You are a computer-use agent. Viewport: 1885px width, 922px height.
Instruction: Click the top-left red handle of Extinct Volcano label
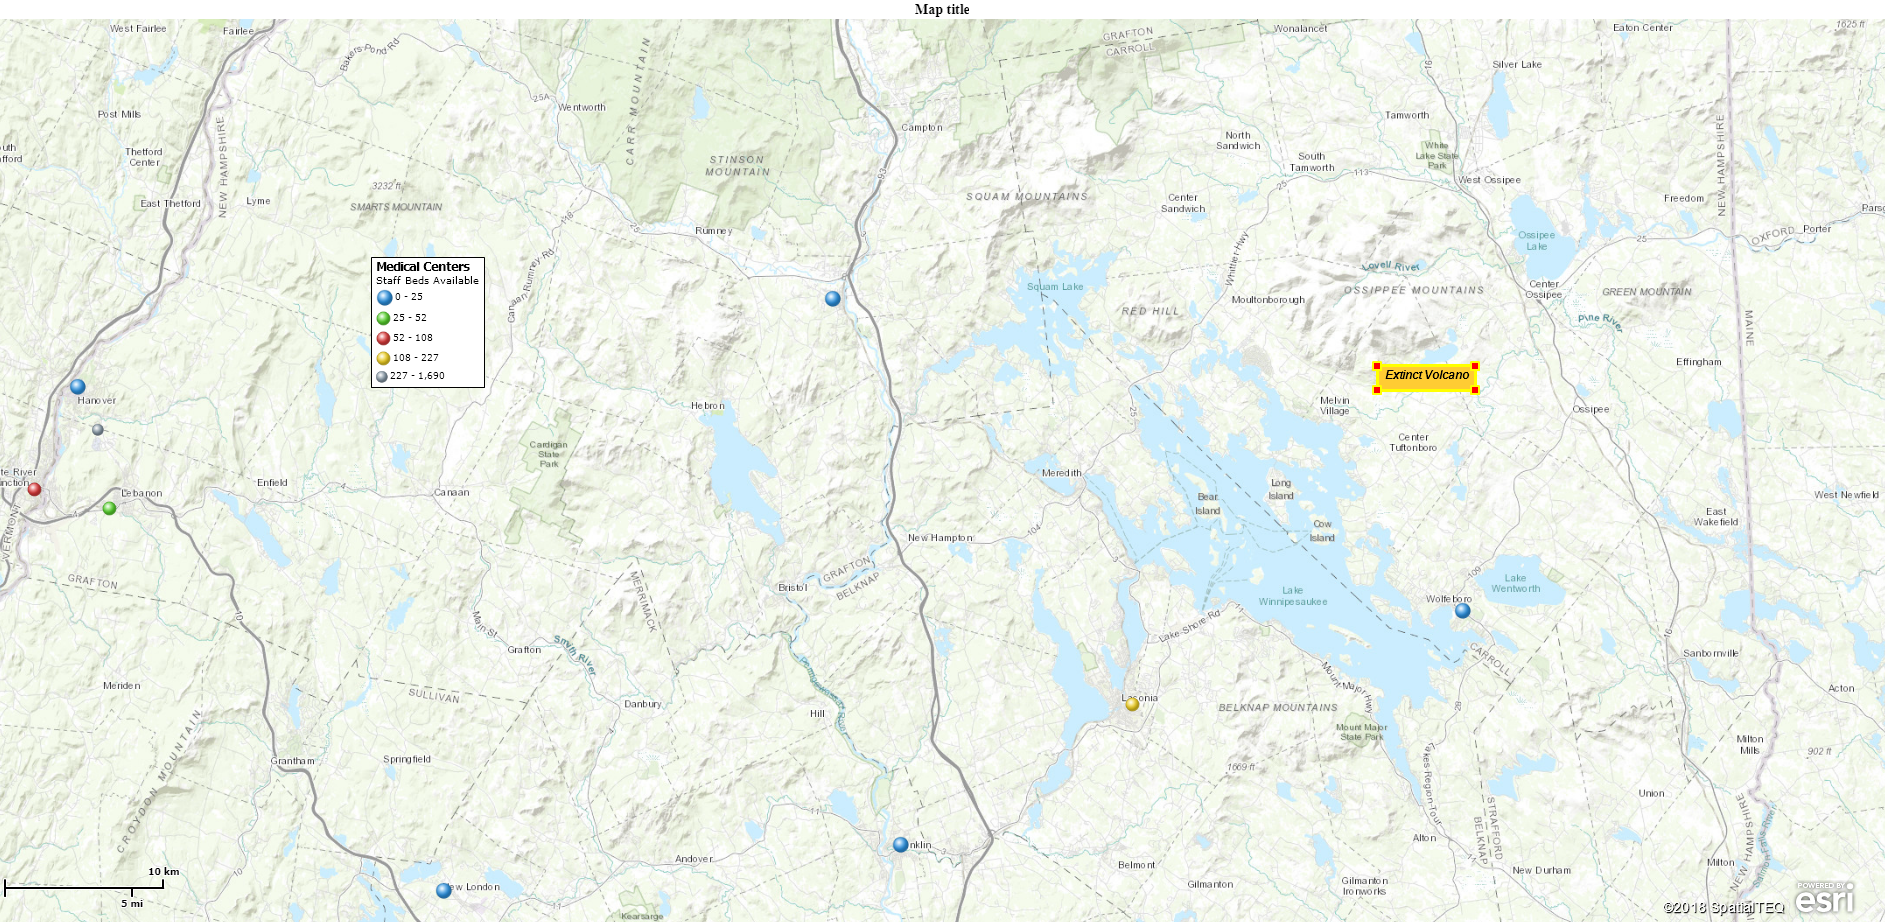tap(1377, 366)
